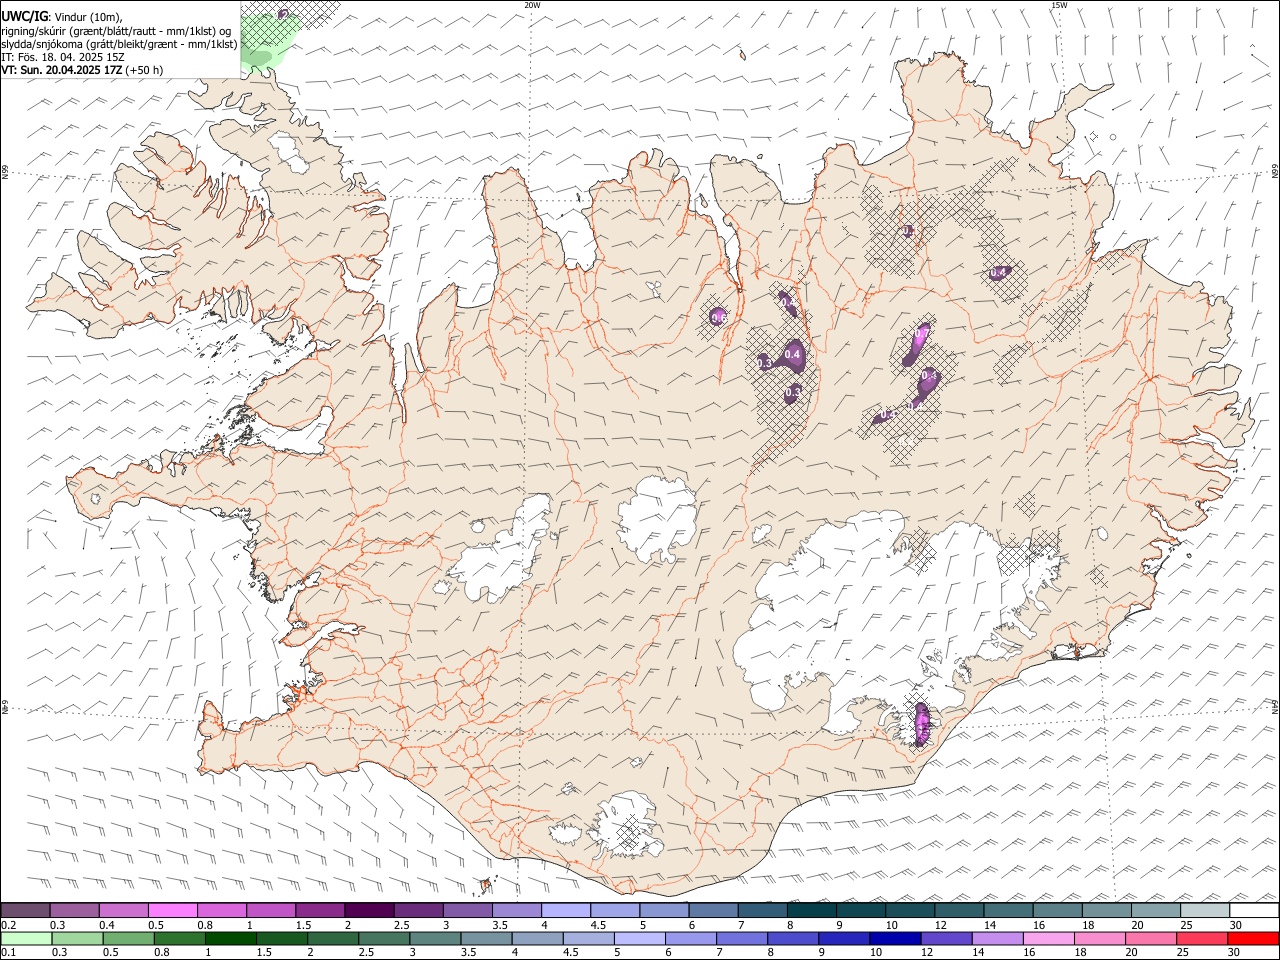Click the '(+50 h)' forecast offset text
Viewport: 1280px width, 960px height.
point(145,70)
